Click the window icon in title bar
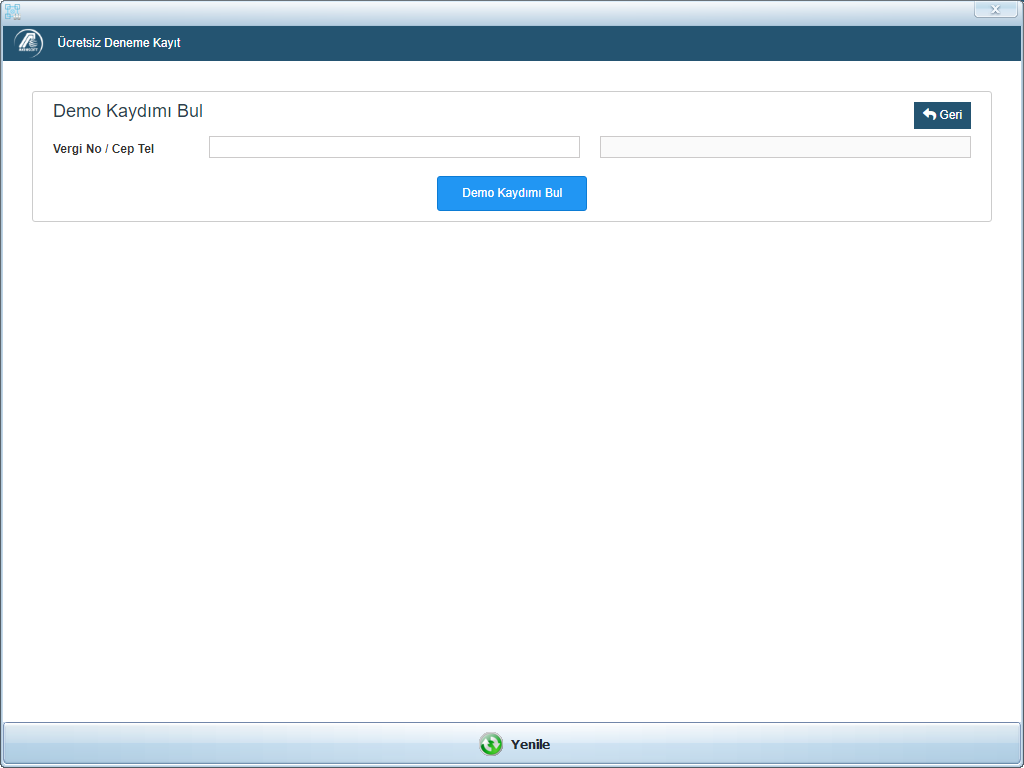Image resolution: width=1024 pixels, height=768 pixels. coord(12,11)
